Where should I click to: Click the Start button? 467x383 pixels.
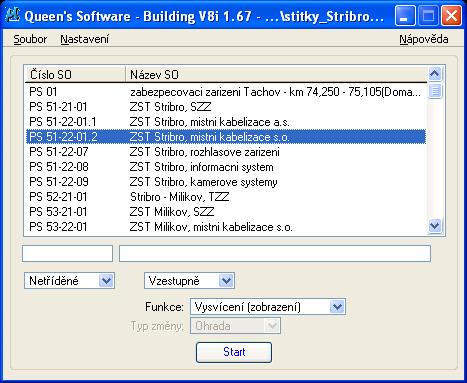coord(234,352)
